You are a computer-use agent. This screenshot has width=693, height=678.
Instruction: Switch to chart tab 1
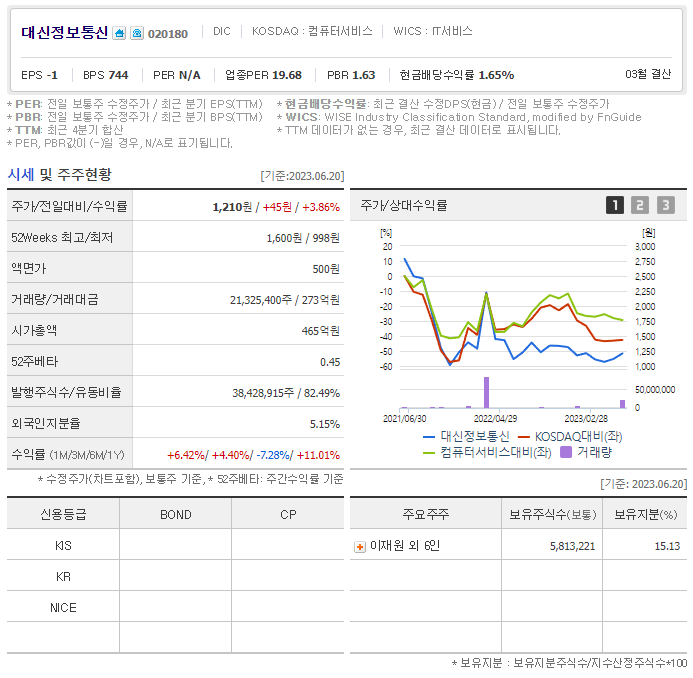coord(614,206)
